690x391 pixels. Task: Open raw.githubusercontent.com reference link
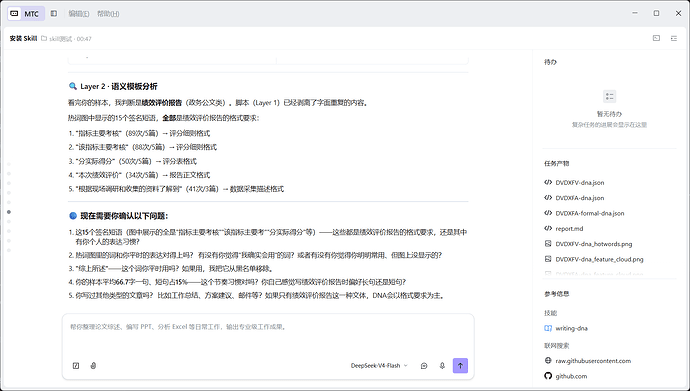pyautogui.click(x=592, y=361)
